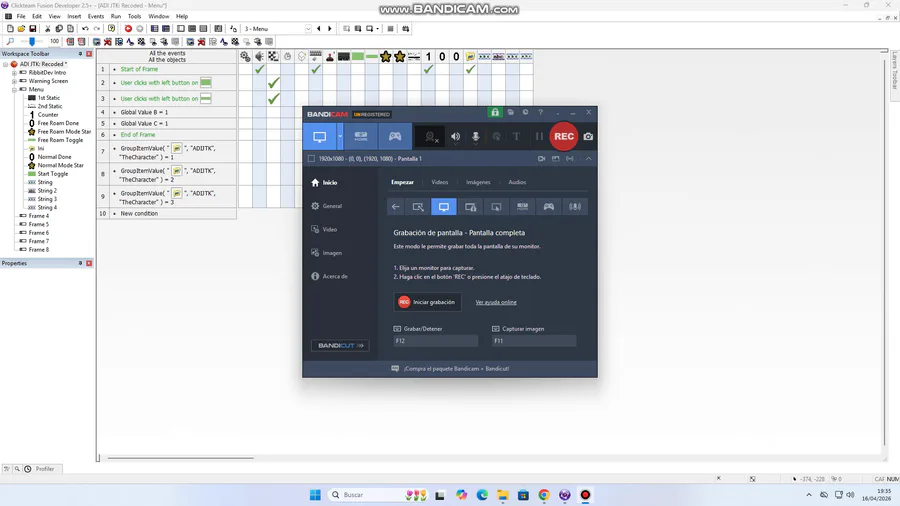Click the pause icon beside REC
This screenshot has width=900, height=506.
pyautogui.click(x=538, y=137)
